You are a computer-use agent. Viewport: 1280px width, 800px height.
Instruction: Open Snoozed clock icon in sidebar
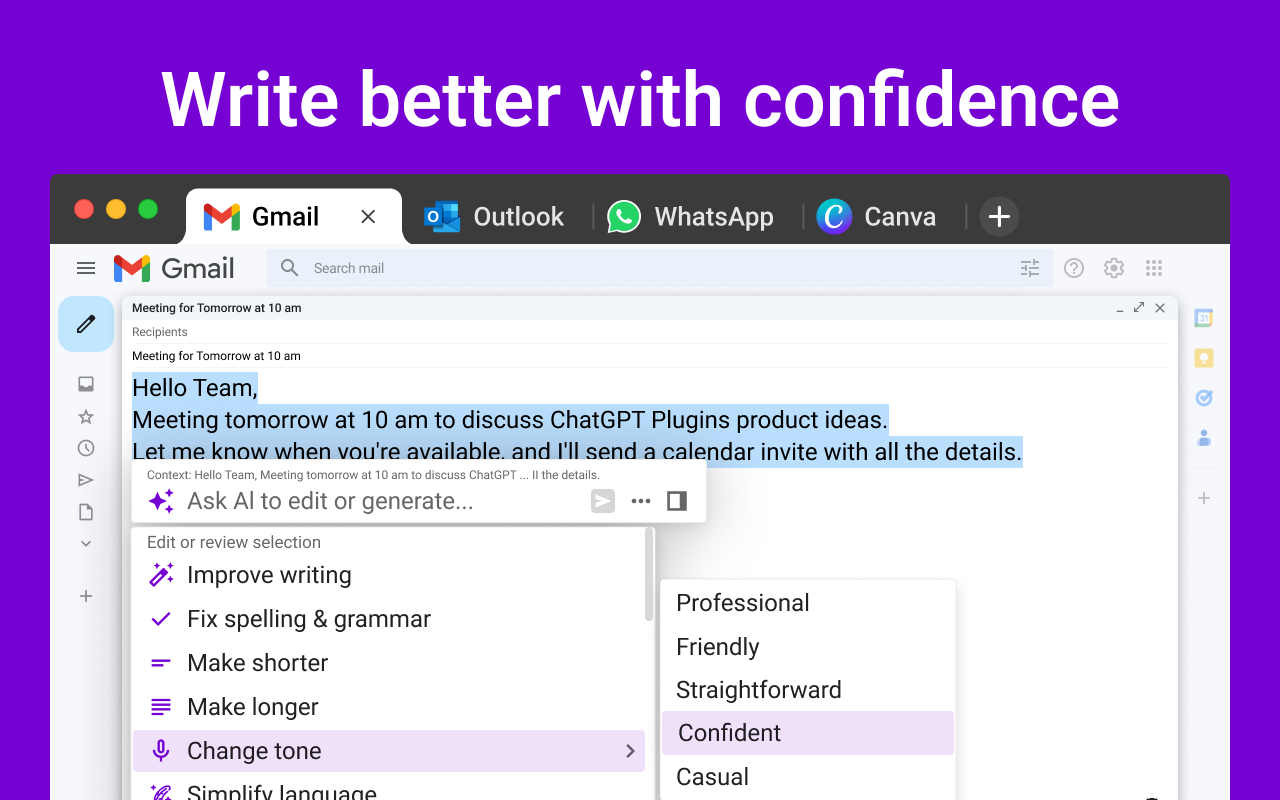86,448
